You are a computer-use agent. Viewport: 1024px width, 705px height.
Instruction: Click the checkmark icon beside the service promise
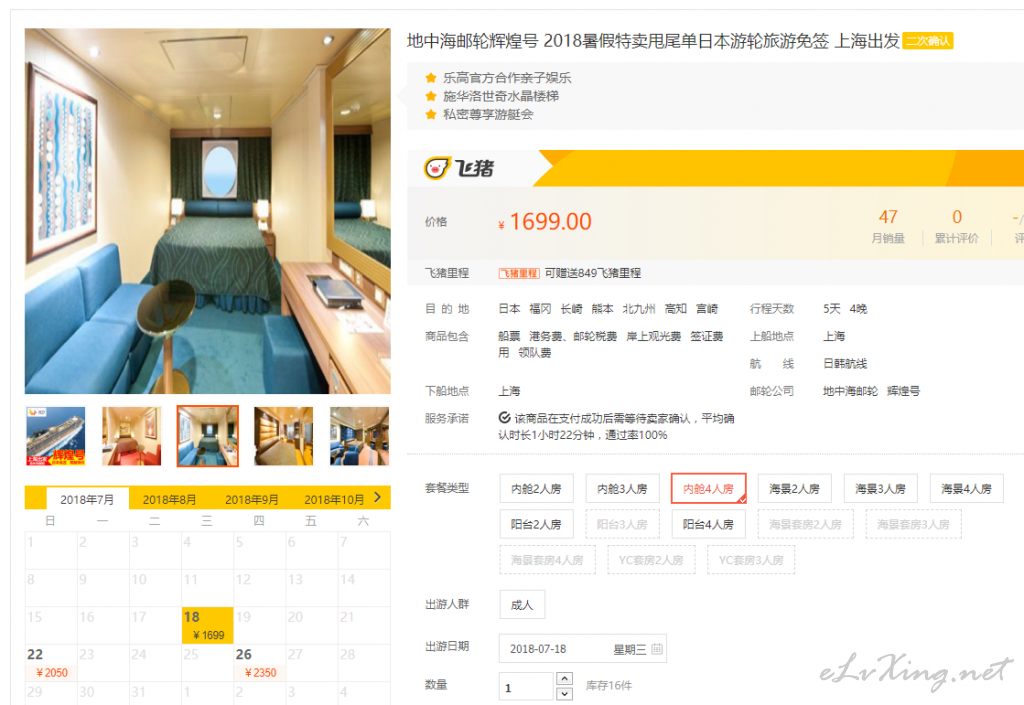(505, 418)
